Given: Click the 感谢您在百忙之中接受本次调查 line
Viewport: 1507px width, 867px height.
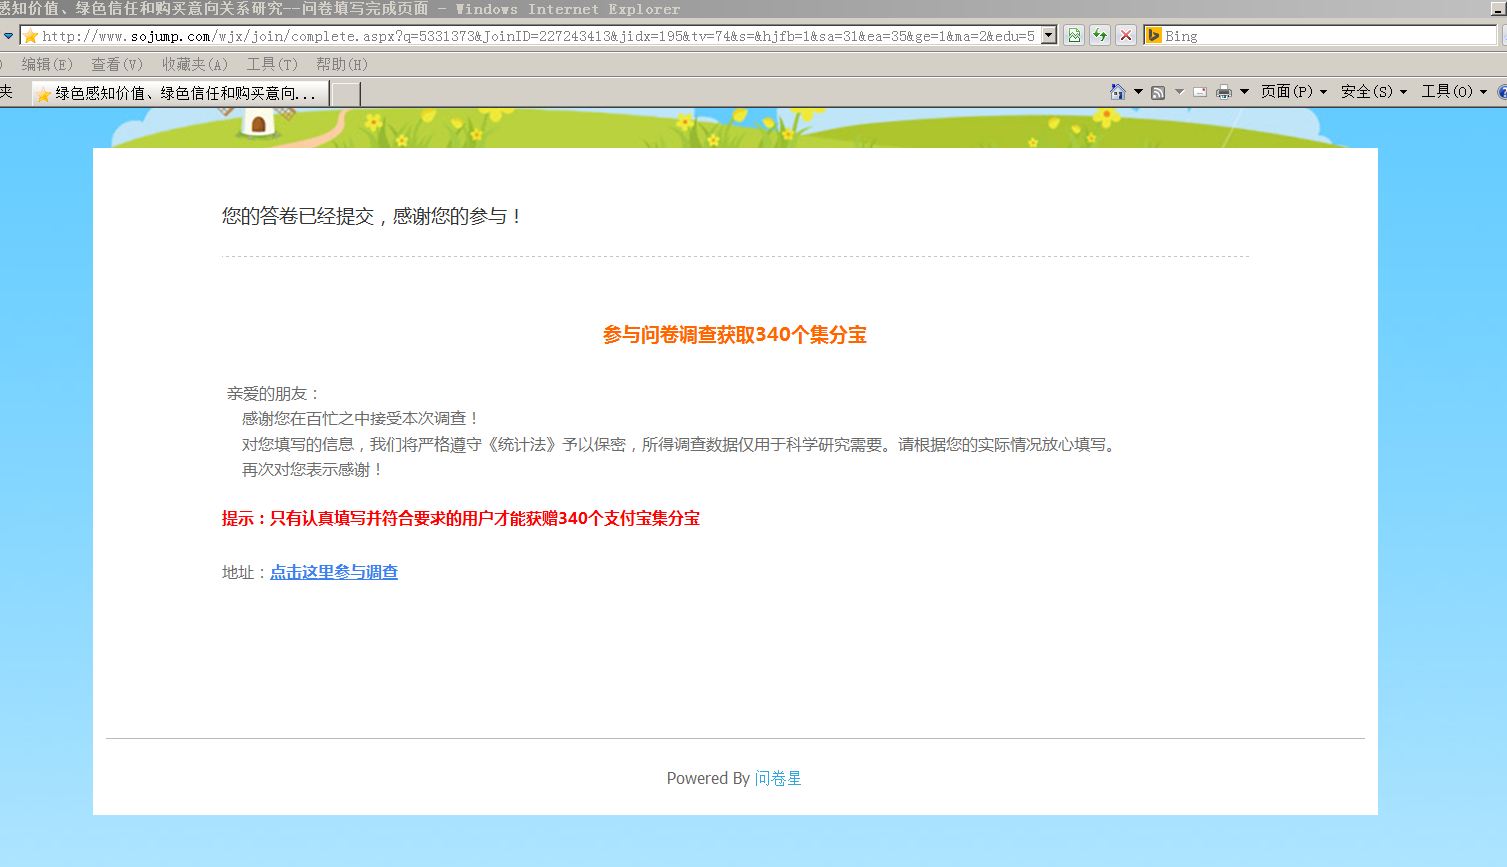Looking at the screenshot, I should pos(361,419).
